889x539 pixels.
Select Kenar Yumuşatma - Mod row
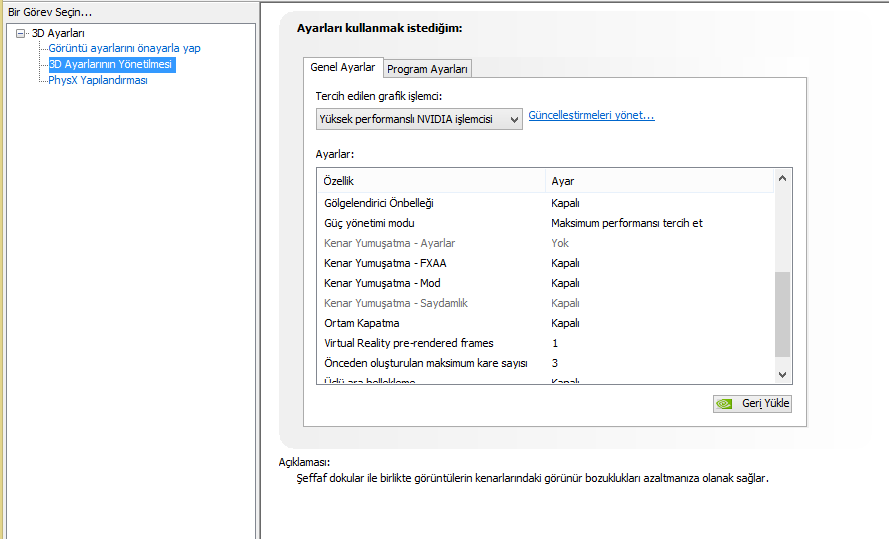545,283
